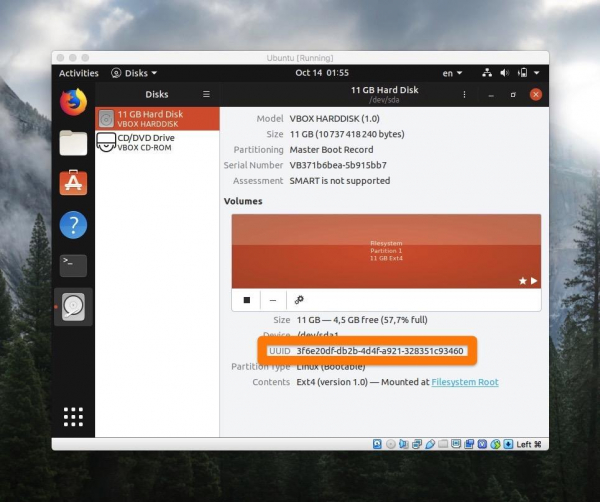Click the volume speaker icon in top bar
The height and width of the screenshot is (502, 600).
(x=505, y=73)
